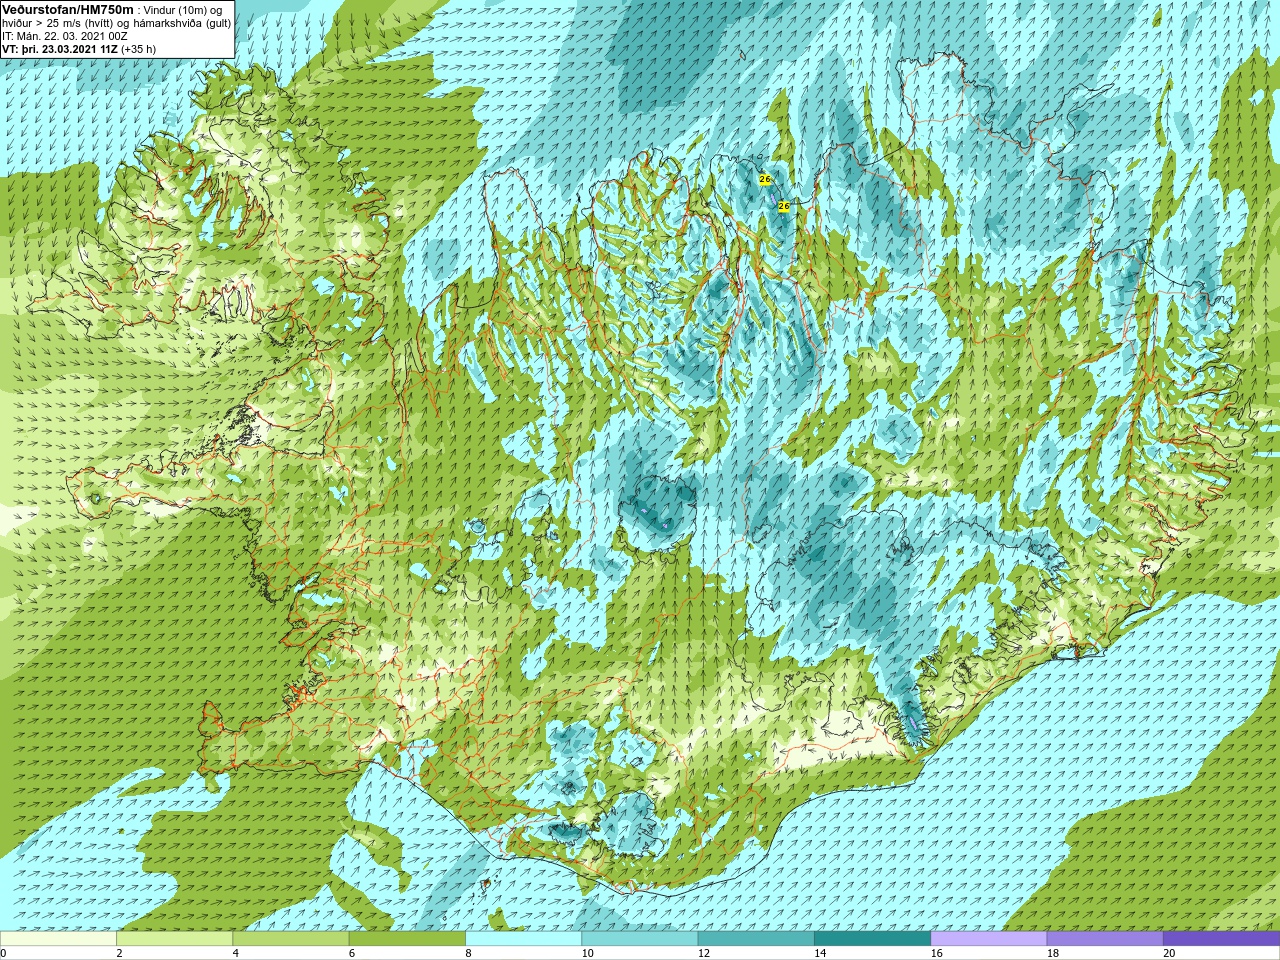
Task: Click the '12' scale label
Action: (704, 953)
